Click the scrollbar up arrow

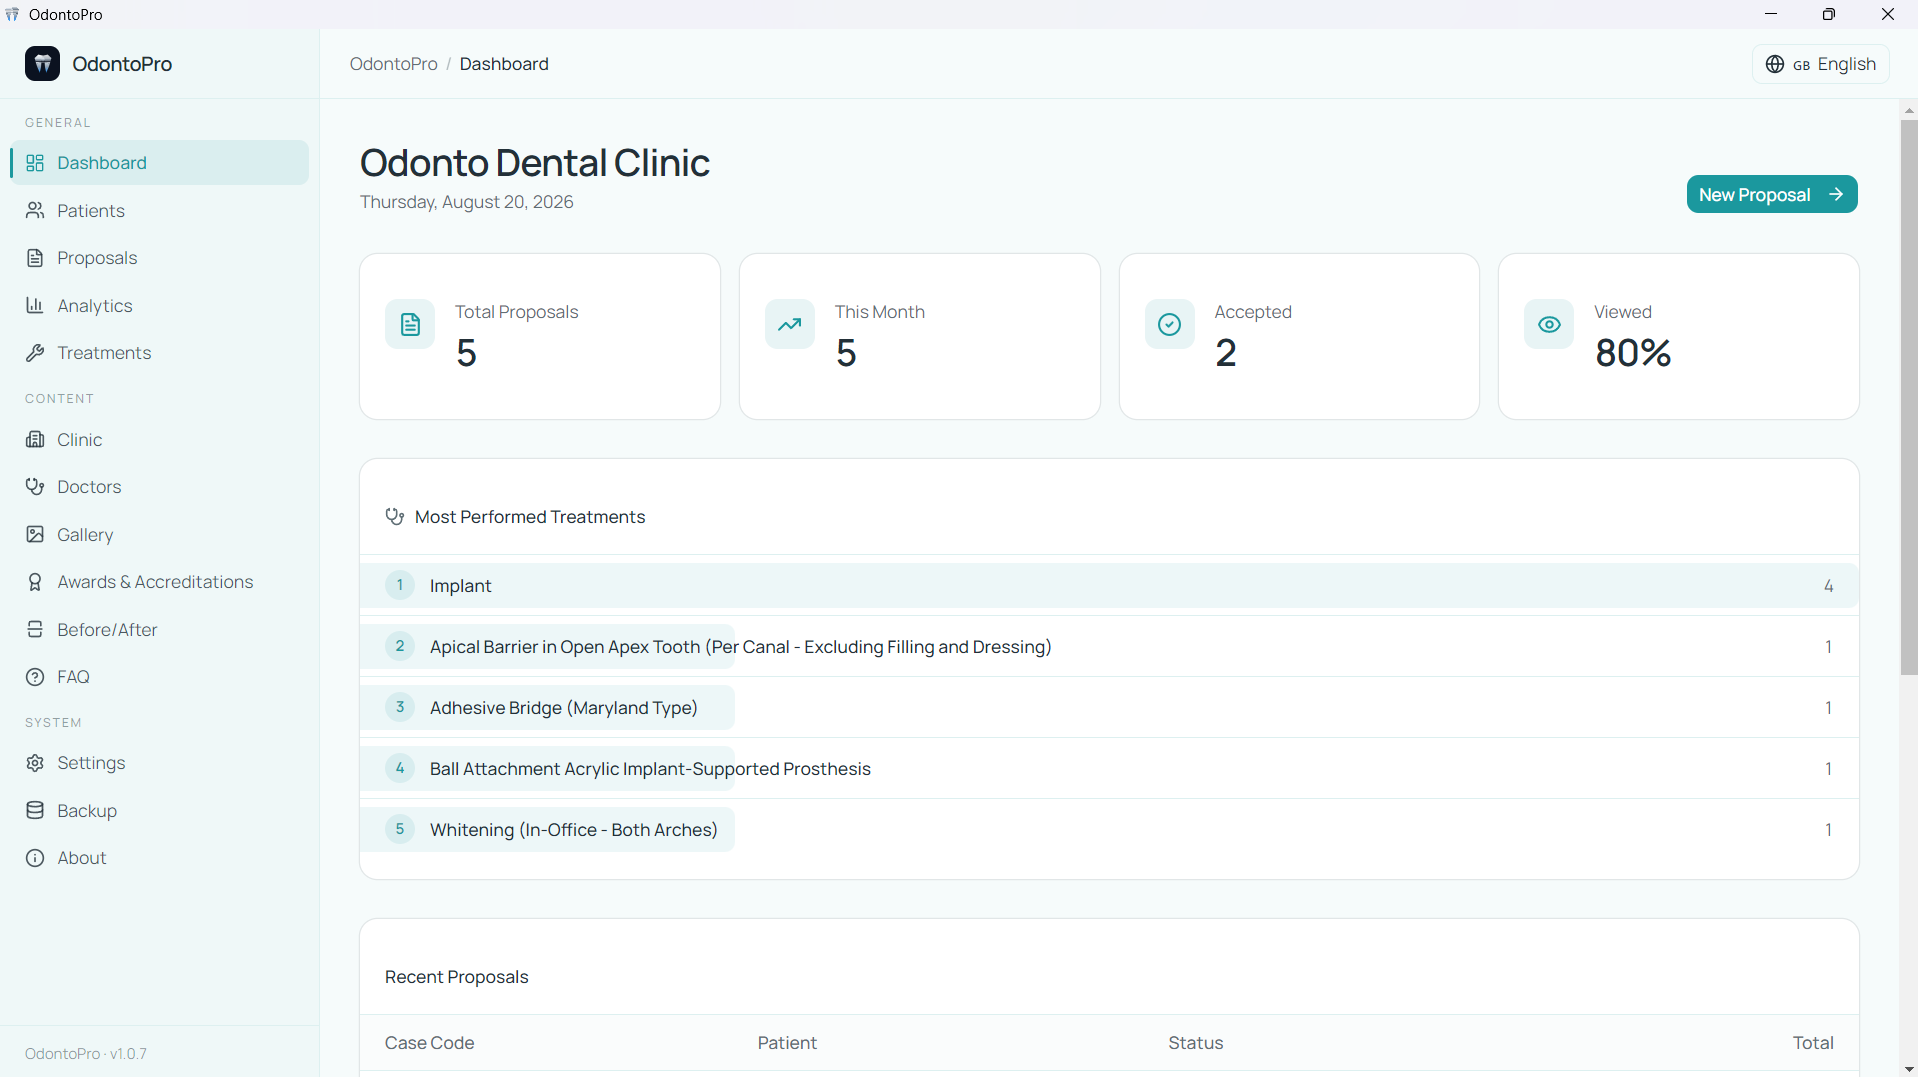(x=1909, y=110)
